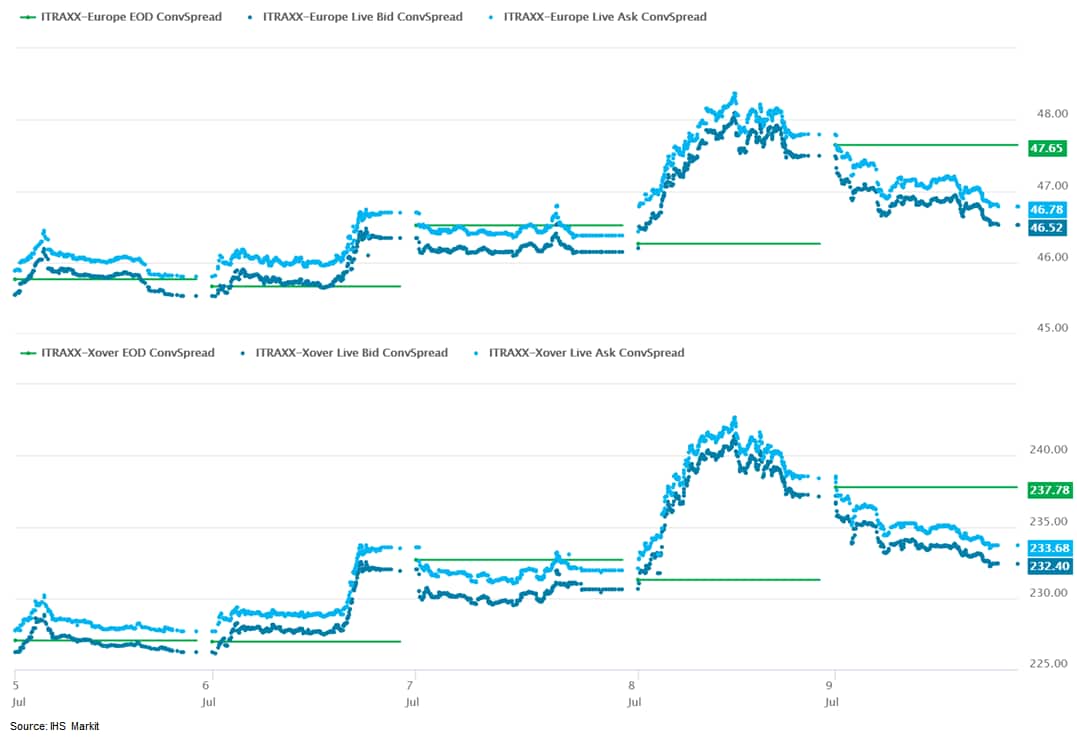Click the Source: IHS Markit text

[55, 726]
